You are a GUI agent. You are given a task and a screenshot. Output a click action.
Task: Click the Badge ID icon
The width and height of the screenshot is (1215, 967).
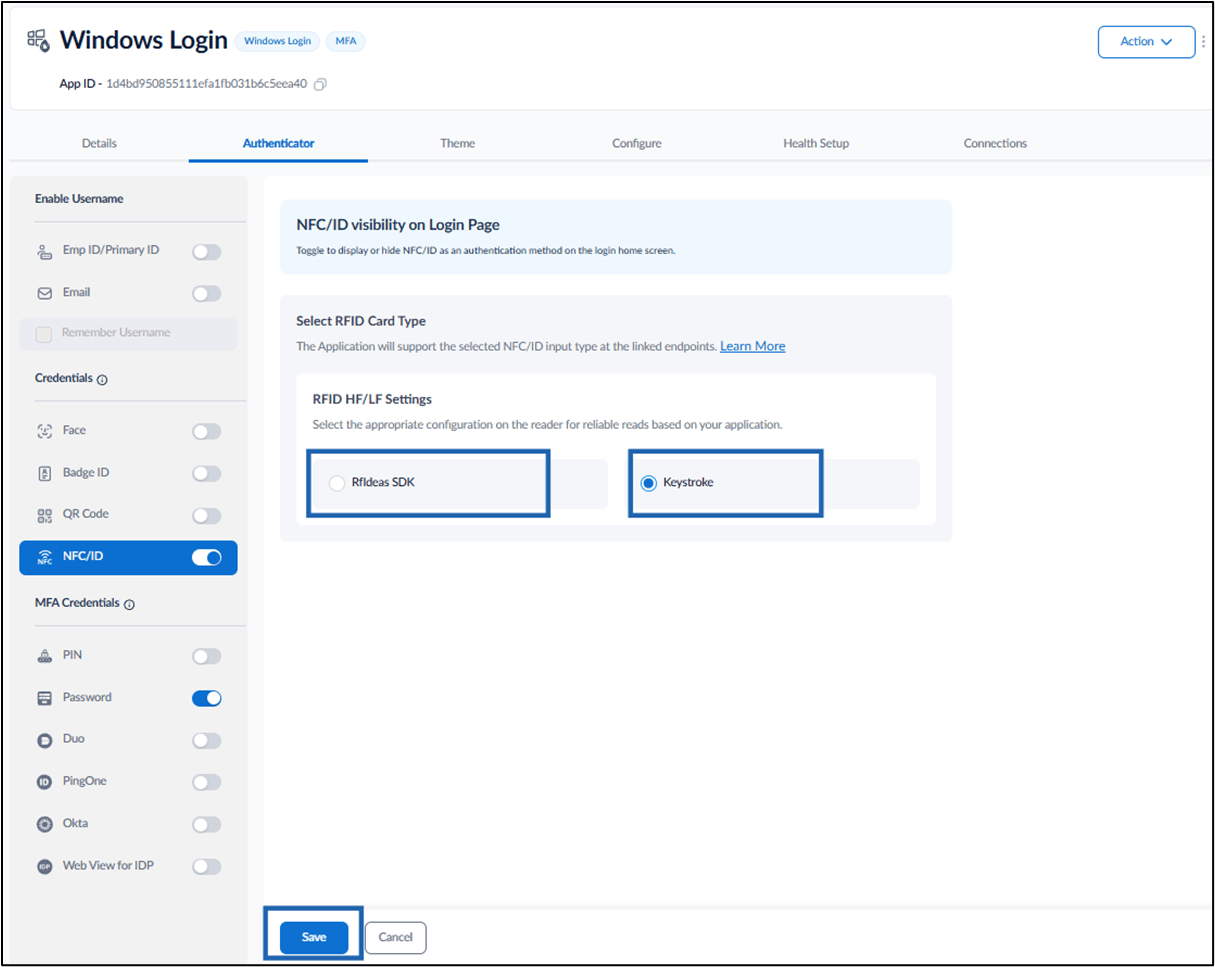pyautogui.click(x=44, y=473)
